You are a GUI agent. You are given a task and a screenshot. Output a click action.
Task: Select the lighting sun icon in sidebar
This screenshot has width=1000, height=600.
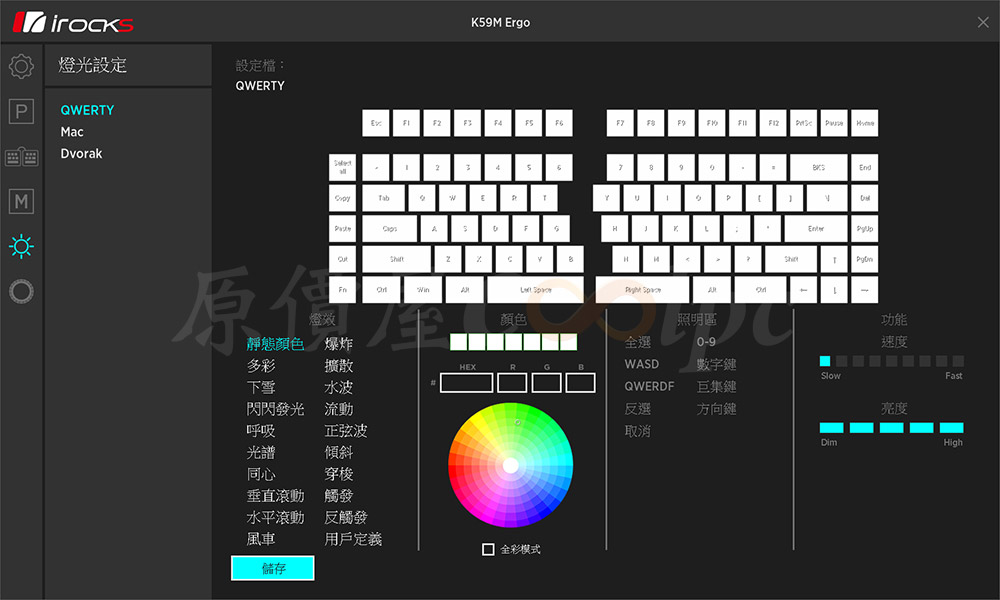pos(21,246)
